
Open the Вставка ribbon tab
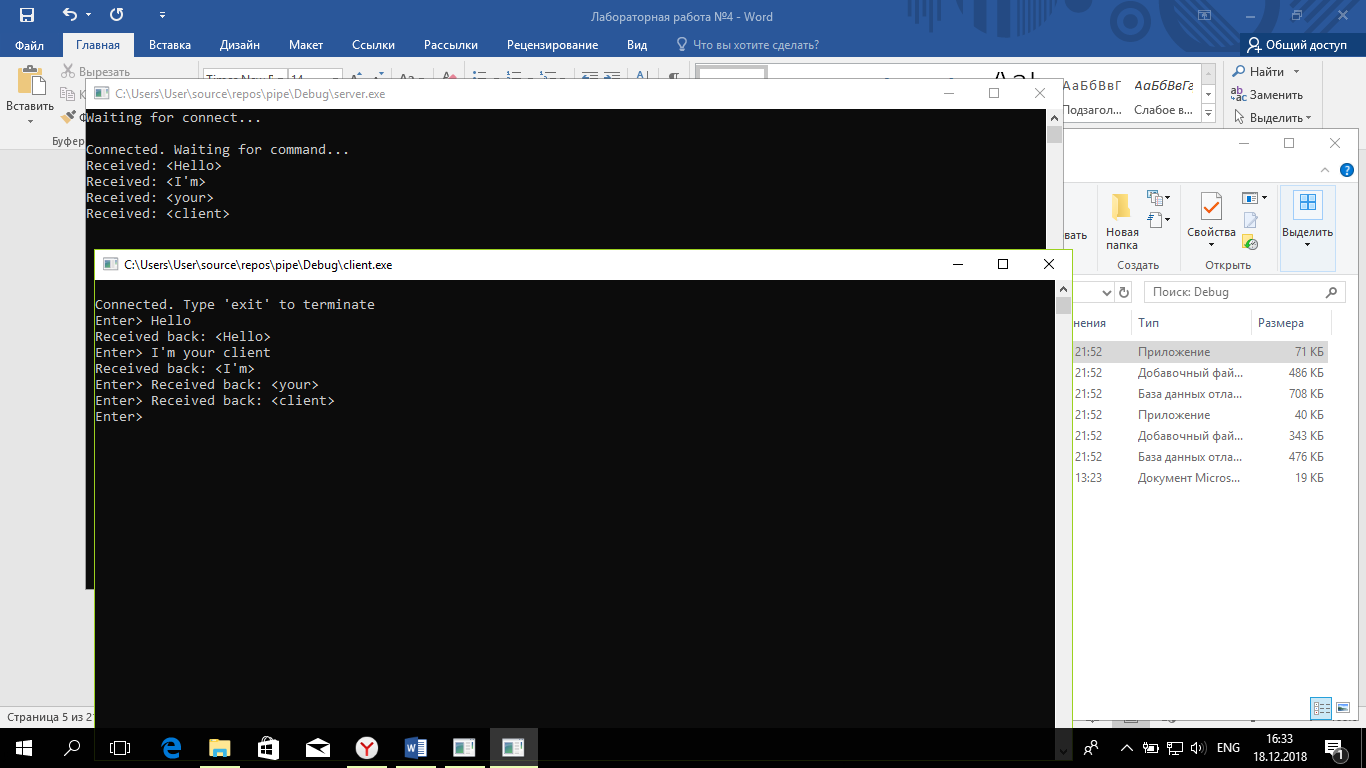click(x=170, y=45)
